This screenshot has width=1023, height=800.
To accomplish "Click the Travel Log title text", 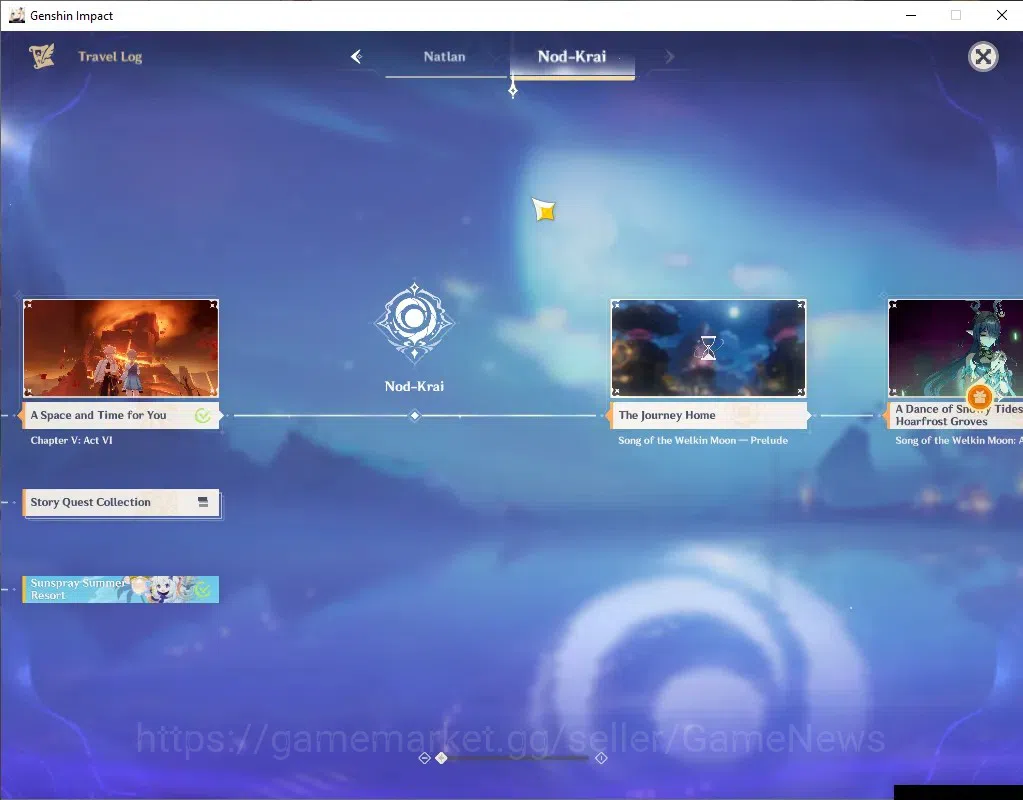I will tap(110, 57).
